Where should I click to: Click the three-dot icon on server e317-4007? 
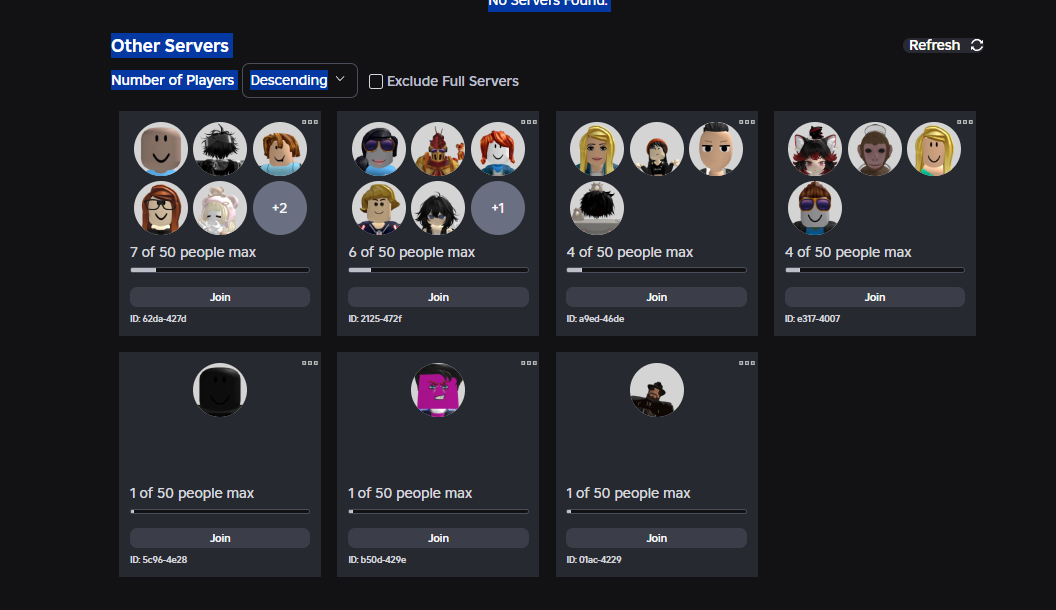coord(965,122)
